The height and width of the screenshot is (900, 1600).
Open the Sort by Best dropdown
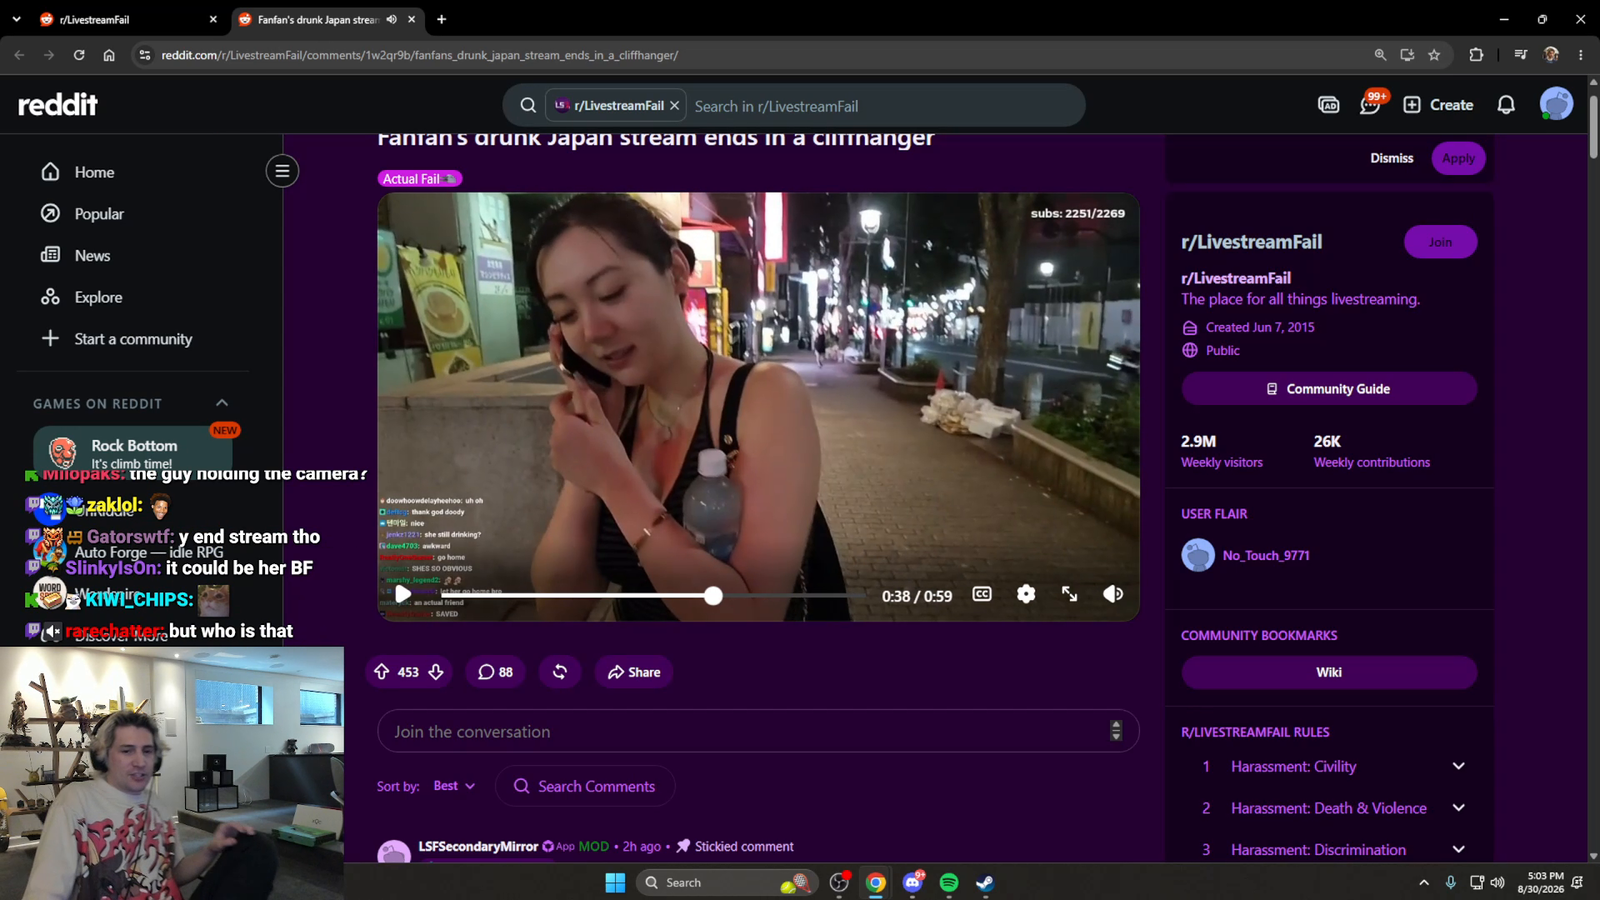tap(454, 786)
